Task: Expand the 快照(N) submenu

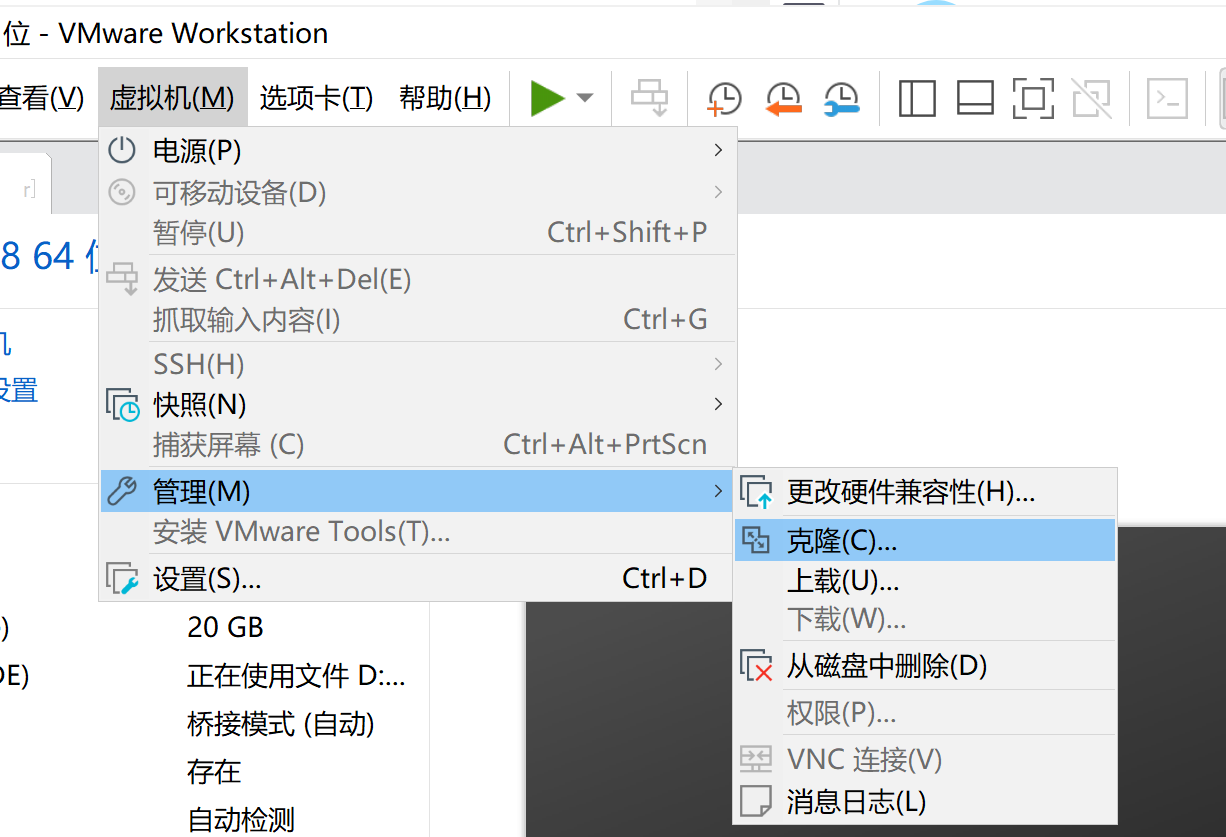Action: [x=417, y=405]
